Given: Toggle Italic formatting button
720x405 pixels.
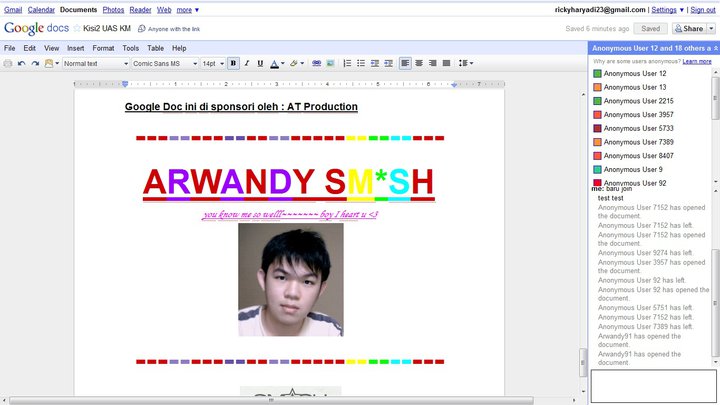Looking at the screenshot, I should pos(247,63).
